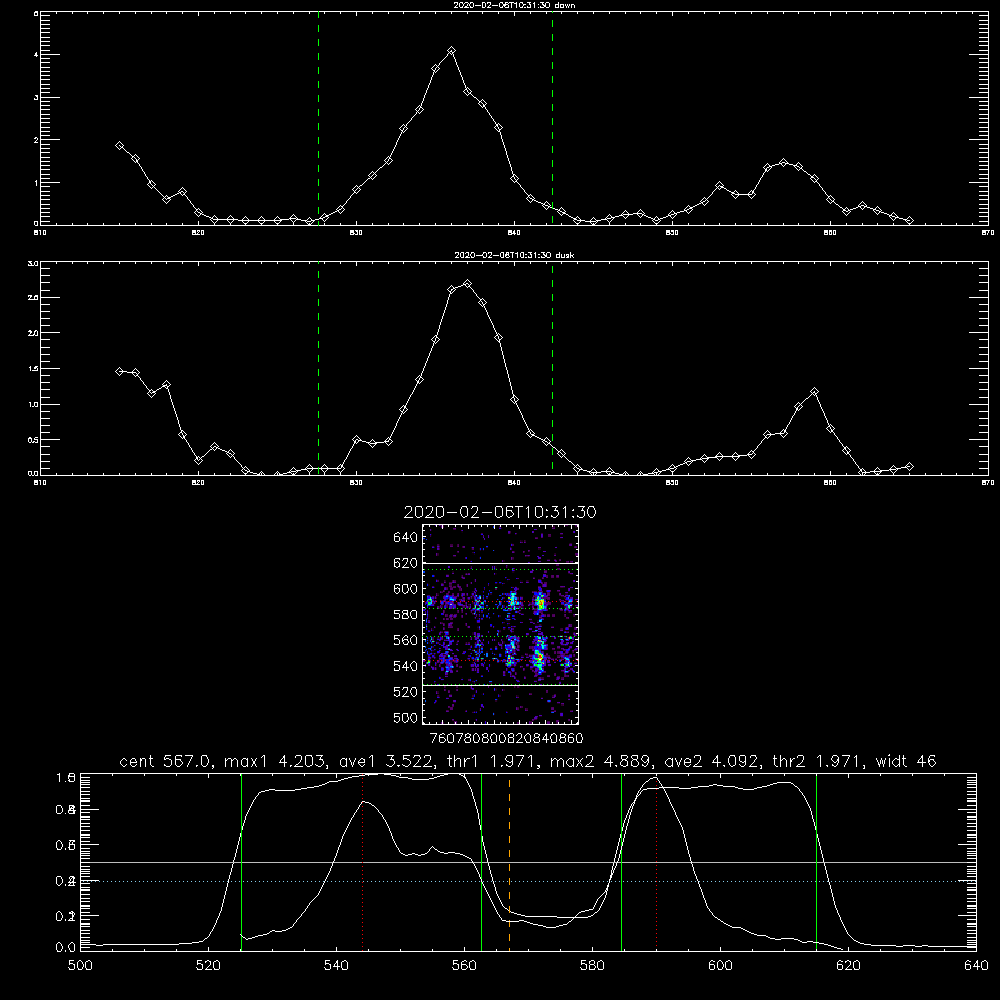
Task: Click the '640' x-axis label on bottom plot
Action: [976, 966]
